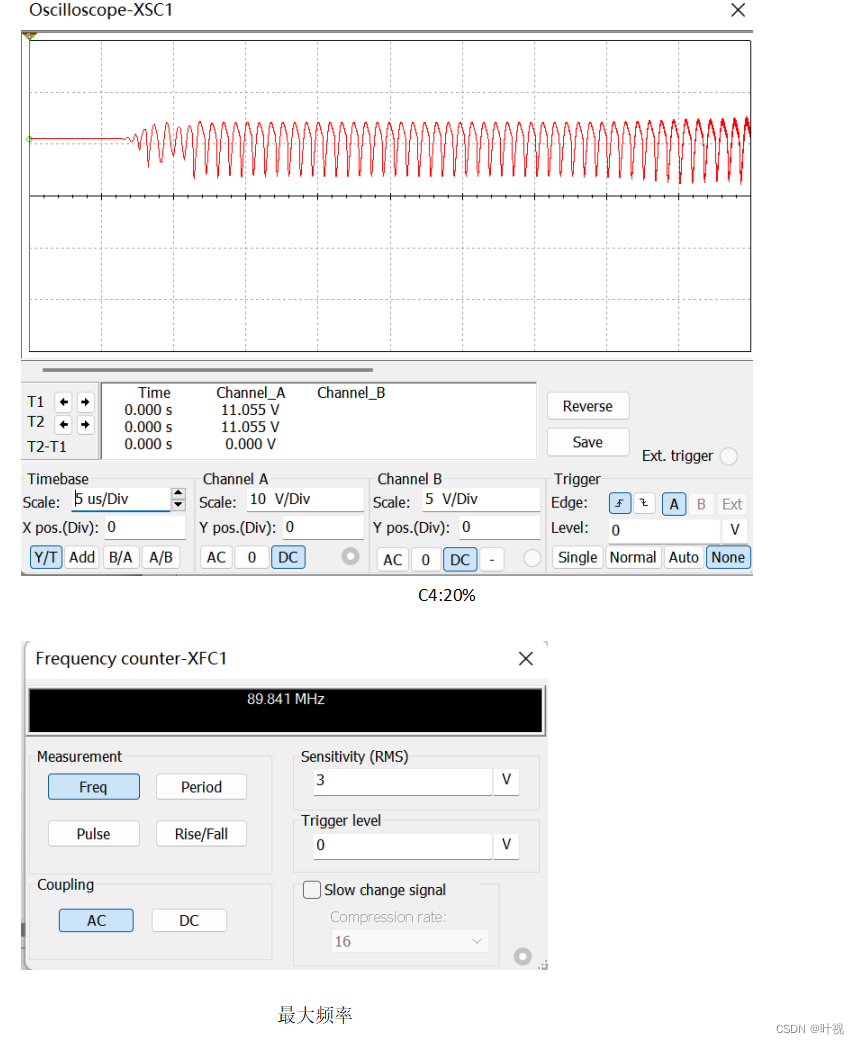Select trigger source B

tap(701, 504)
